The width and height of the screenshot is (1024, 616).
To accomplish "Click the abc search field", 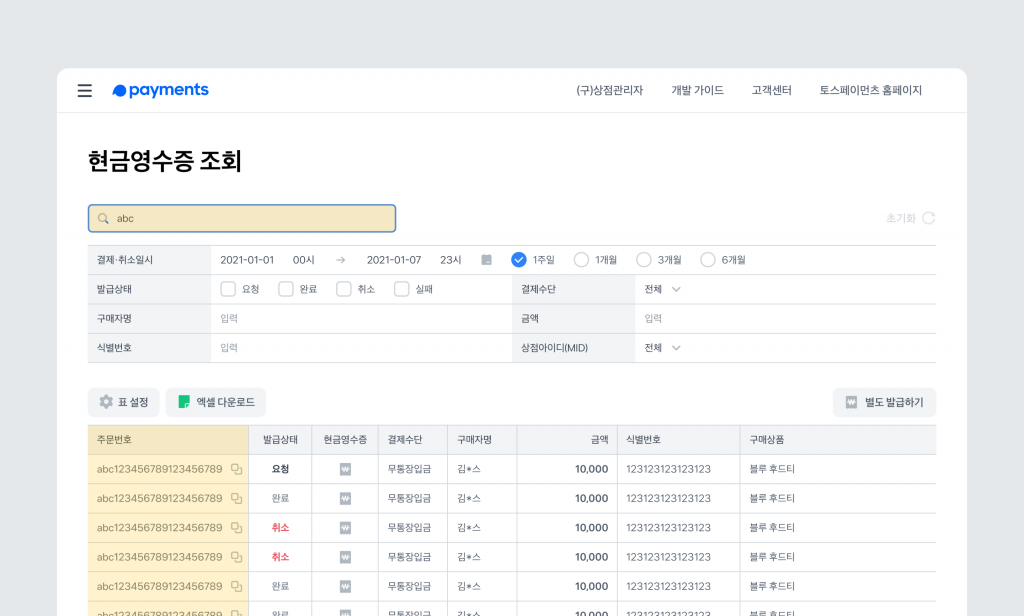I will tap(242, 219).
